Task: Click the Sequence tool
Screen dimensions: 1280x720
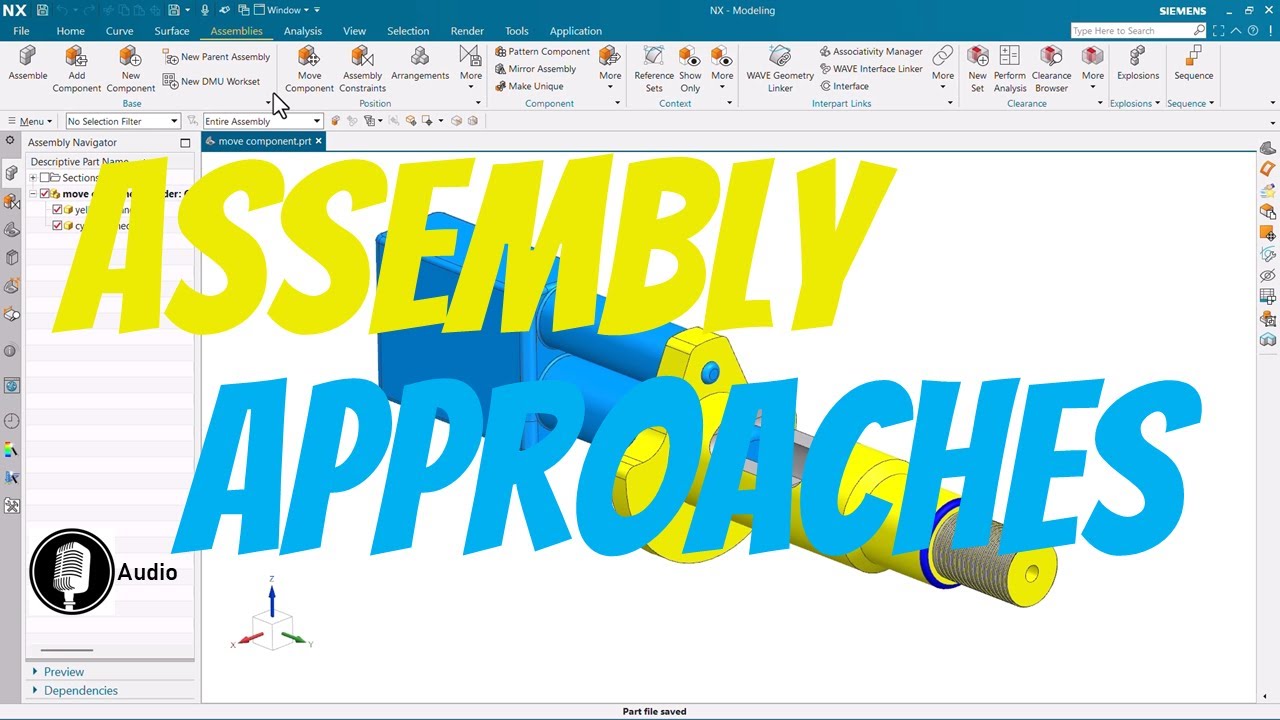Action: pos(1193,63)
